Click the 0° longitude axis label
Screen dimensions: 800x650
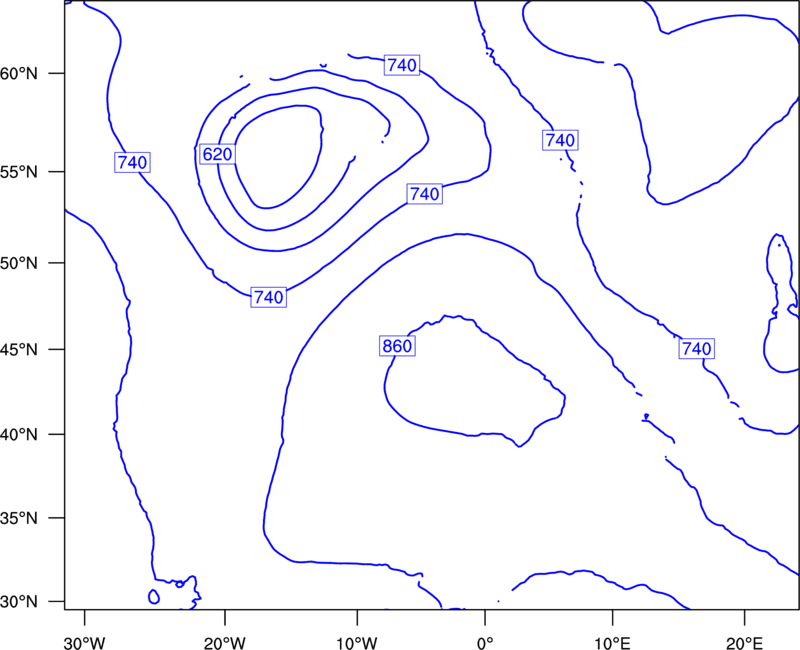point(485,643)
